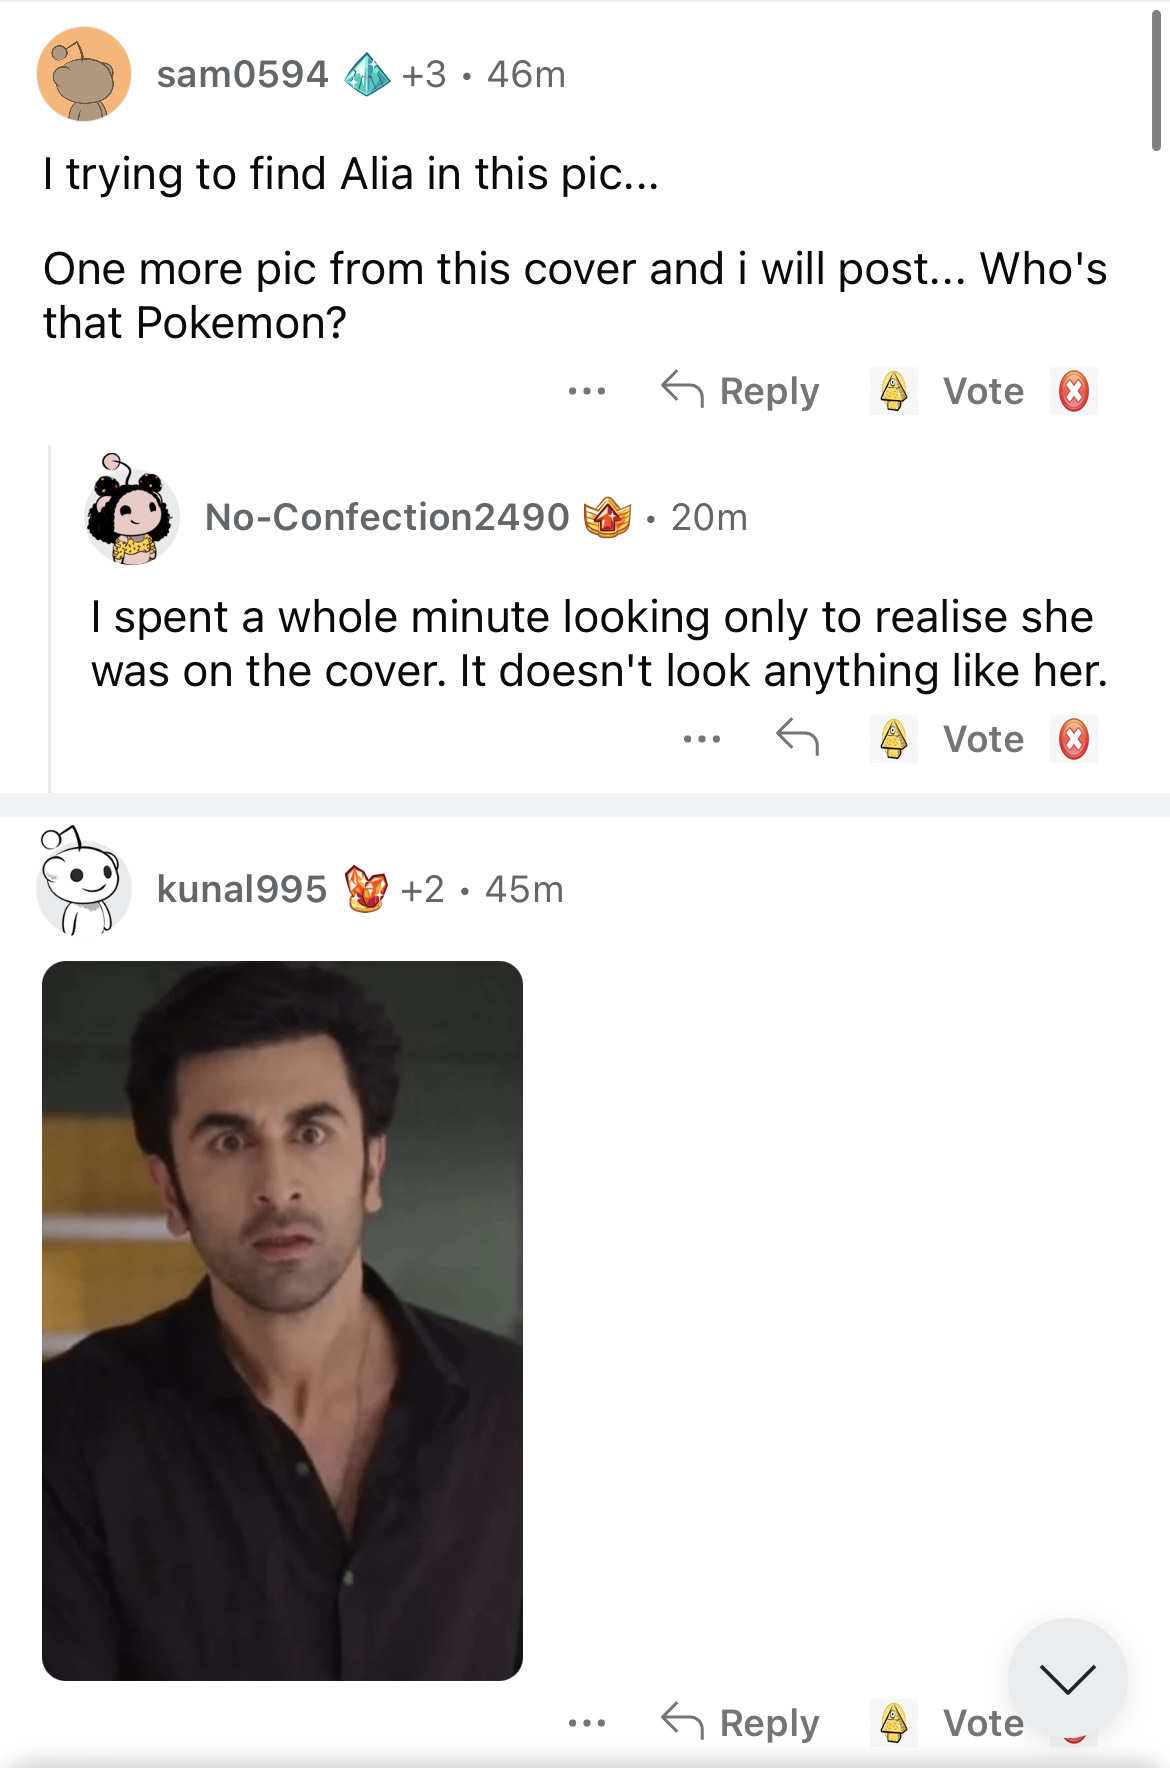Viewport: 1170px width, 1768px height.
Task: Open overflow menu on No-Confection2490's reply
Action: (701, 739)
